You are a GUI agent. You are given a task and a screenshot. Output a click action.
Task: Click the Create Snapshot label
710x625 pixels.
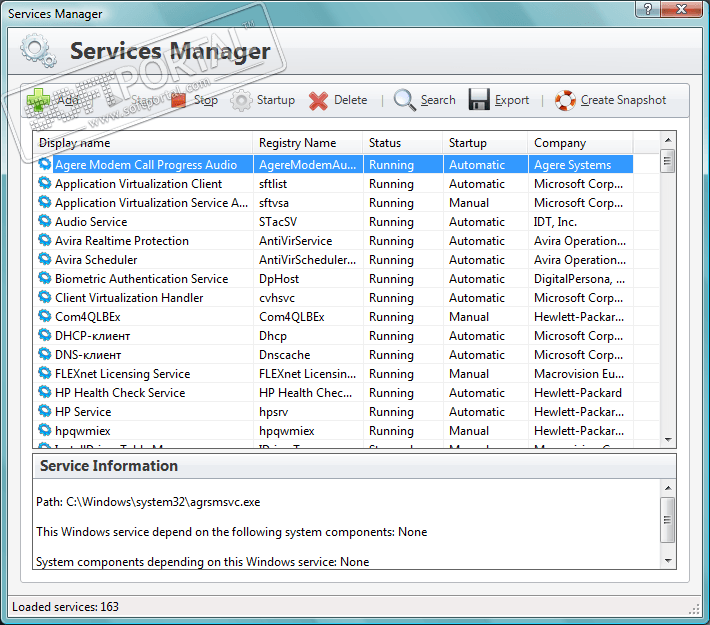pos(623,100)
